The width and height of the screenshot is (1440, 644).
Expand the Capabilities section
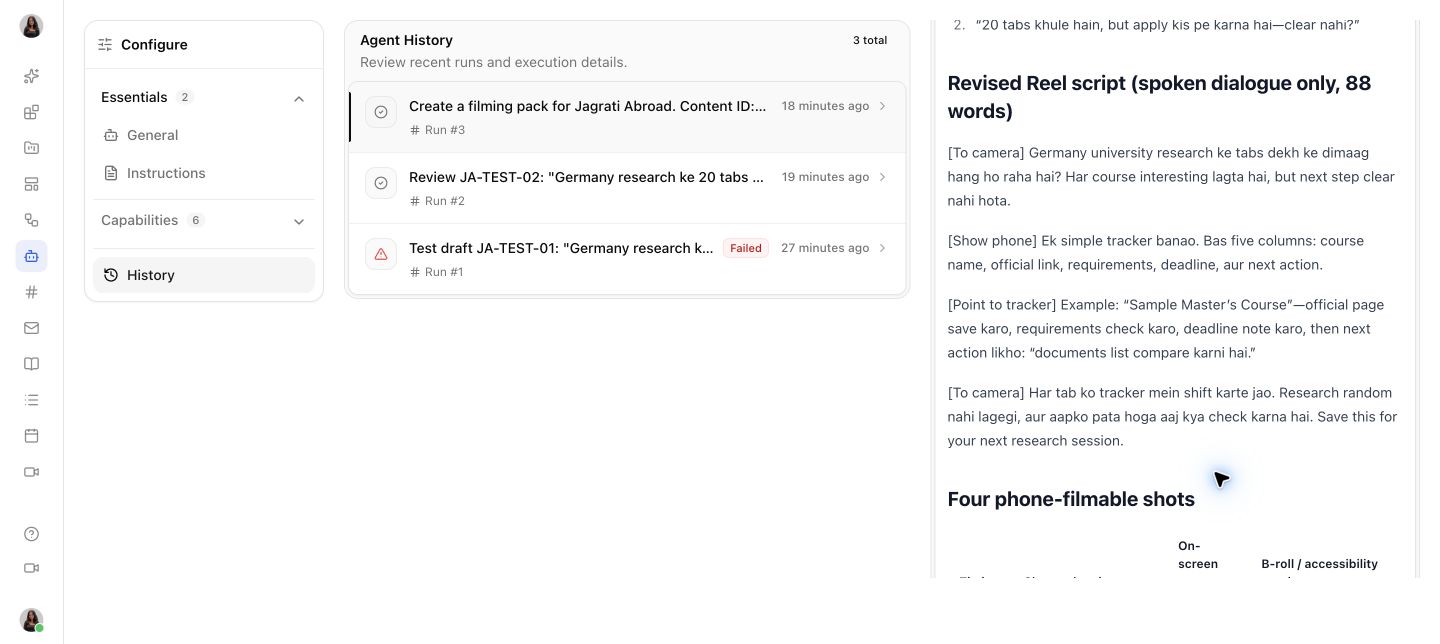coord(299,221)
